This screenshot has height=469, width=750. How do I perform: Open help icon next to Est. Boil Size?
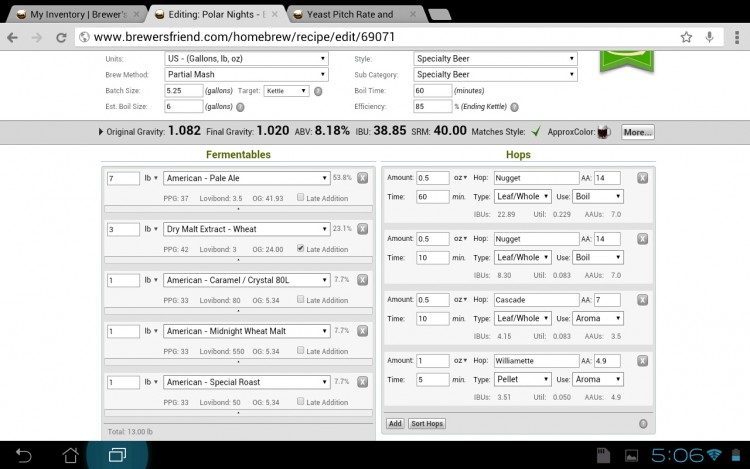240,107
